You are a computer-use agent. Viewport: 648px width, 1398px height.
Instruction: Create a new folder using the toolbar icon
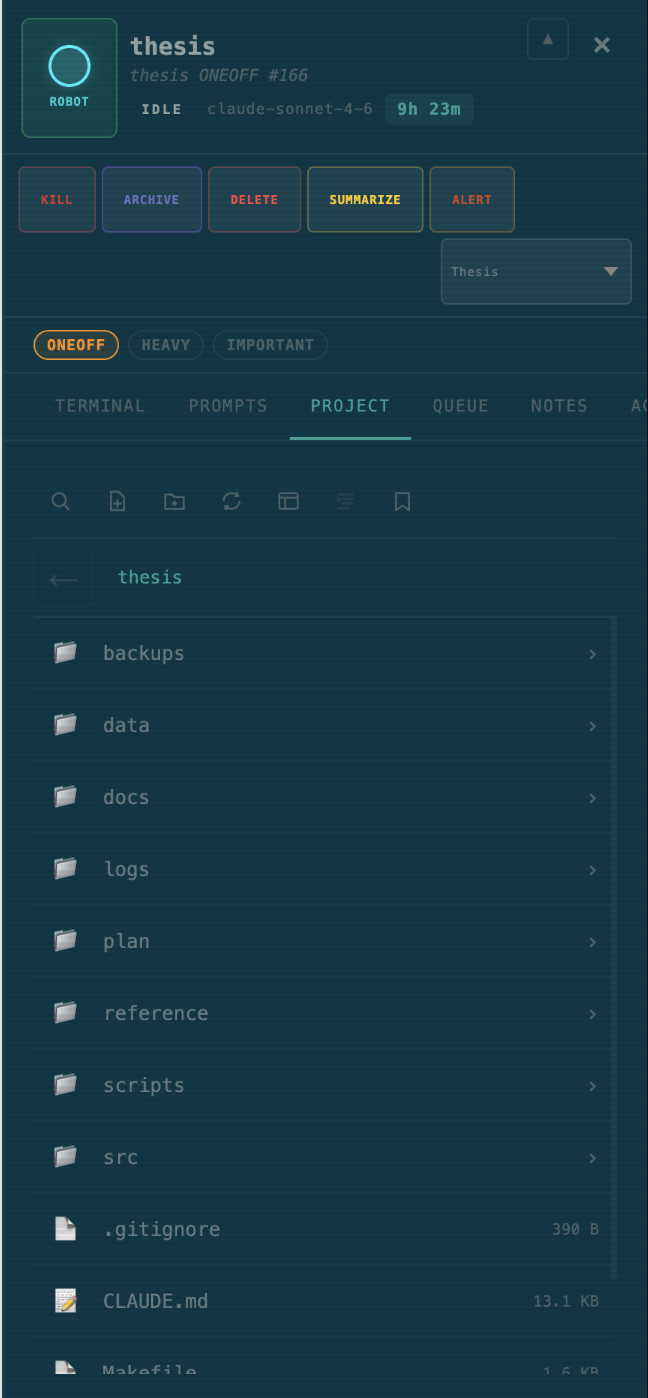click(174, 501)
